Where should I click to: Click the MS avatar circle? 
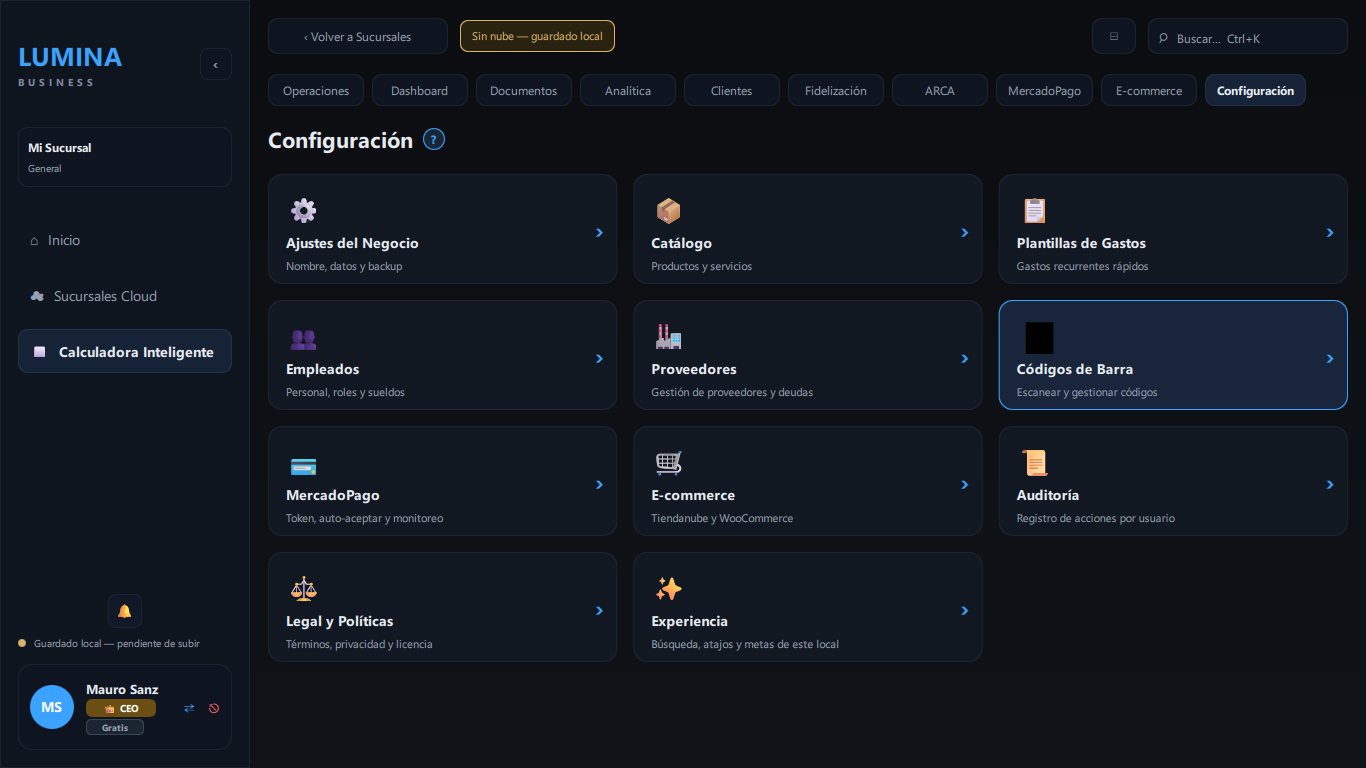(52, 707)
